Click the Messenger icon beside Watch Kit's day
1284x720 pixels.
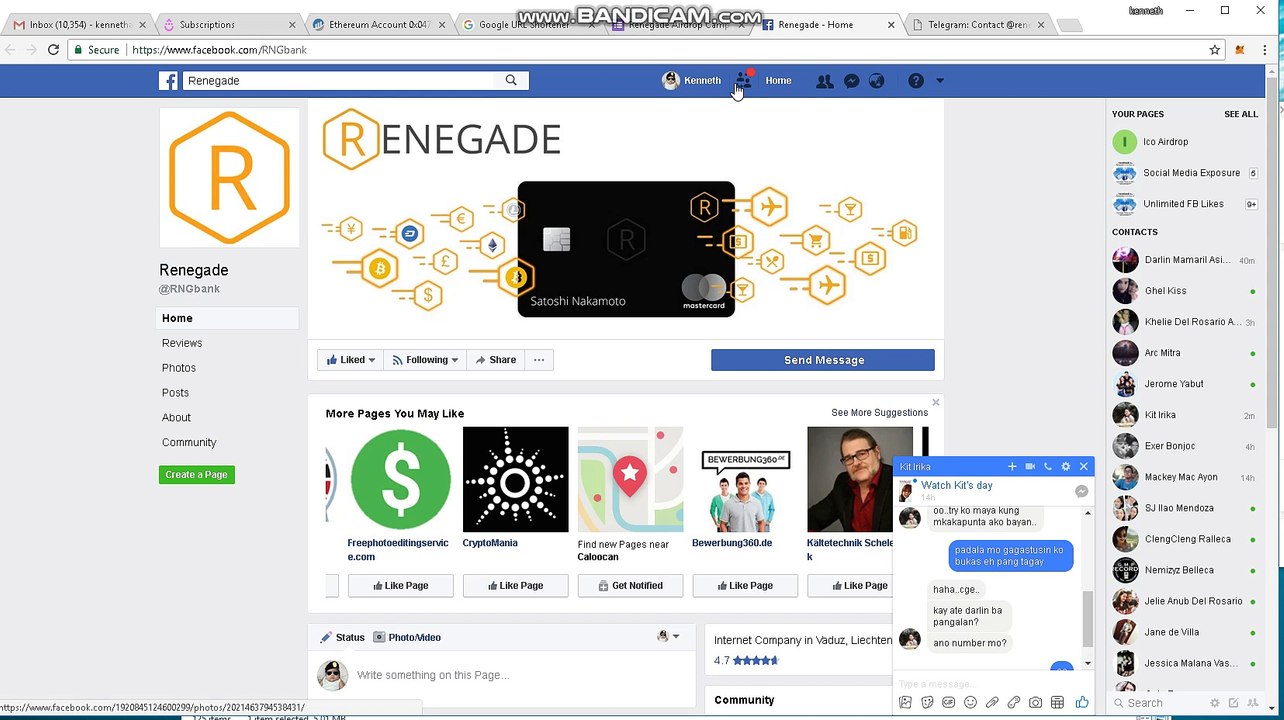tap(1081, 491)
